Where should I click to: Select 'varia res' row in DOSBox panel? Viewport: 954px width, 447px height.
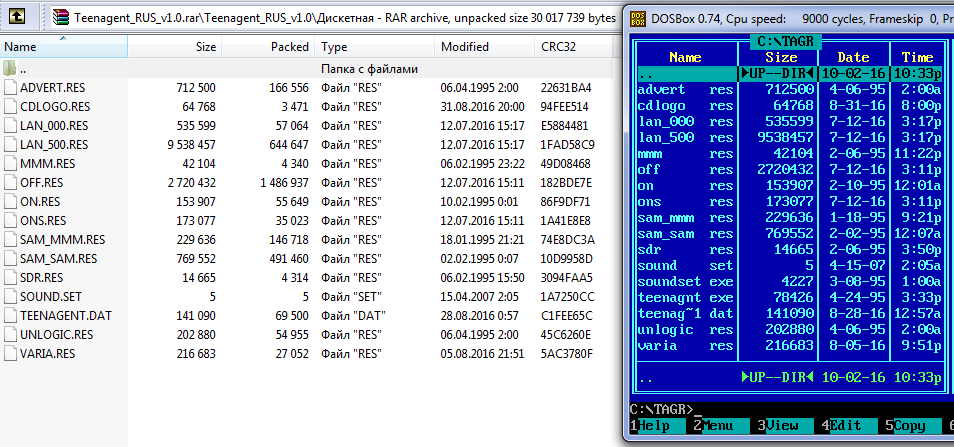coord(790,345)
